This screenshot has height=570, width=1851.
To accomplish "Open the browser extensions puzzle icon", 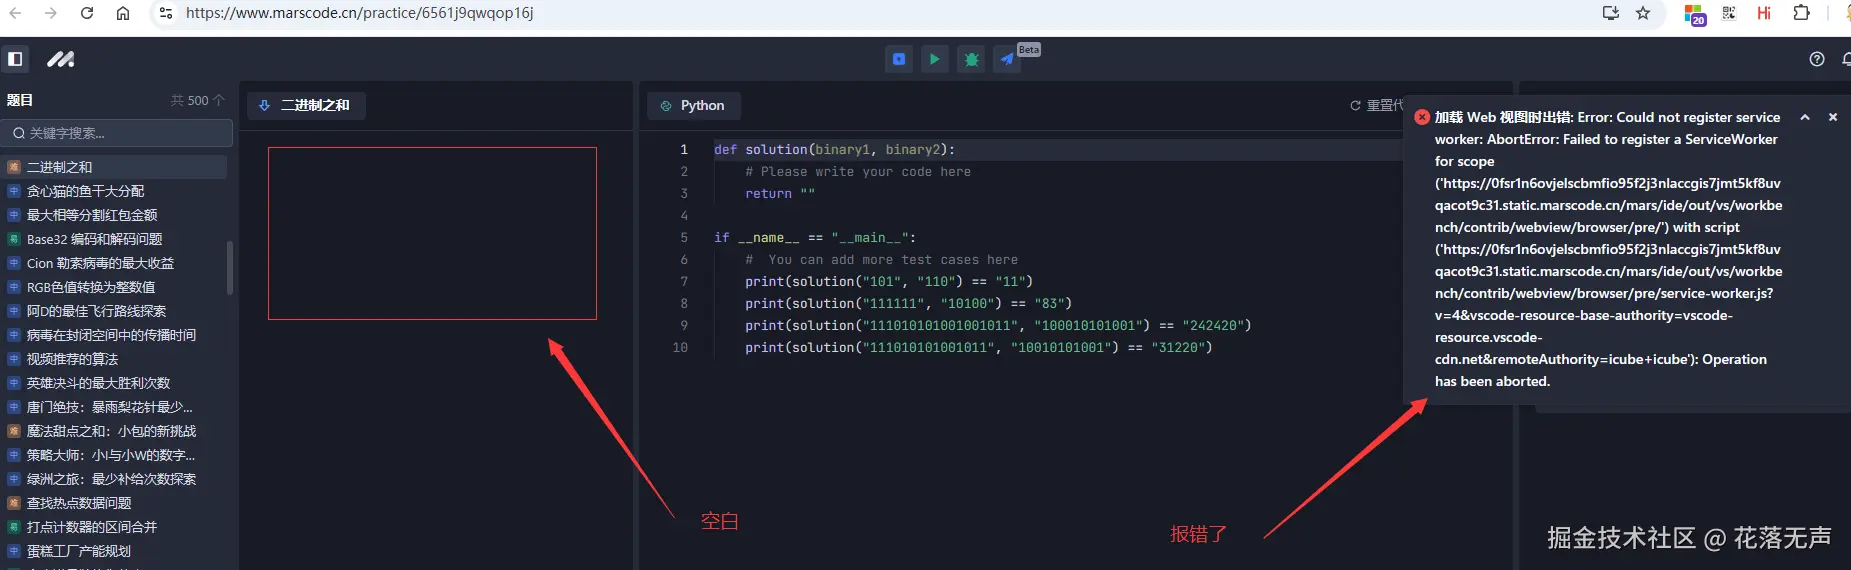I will coord(1801,13).
